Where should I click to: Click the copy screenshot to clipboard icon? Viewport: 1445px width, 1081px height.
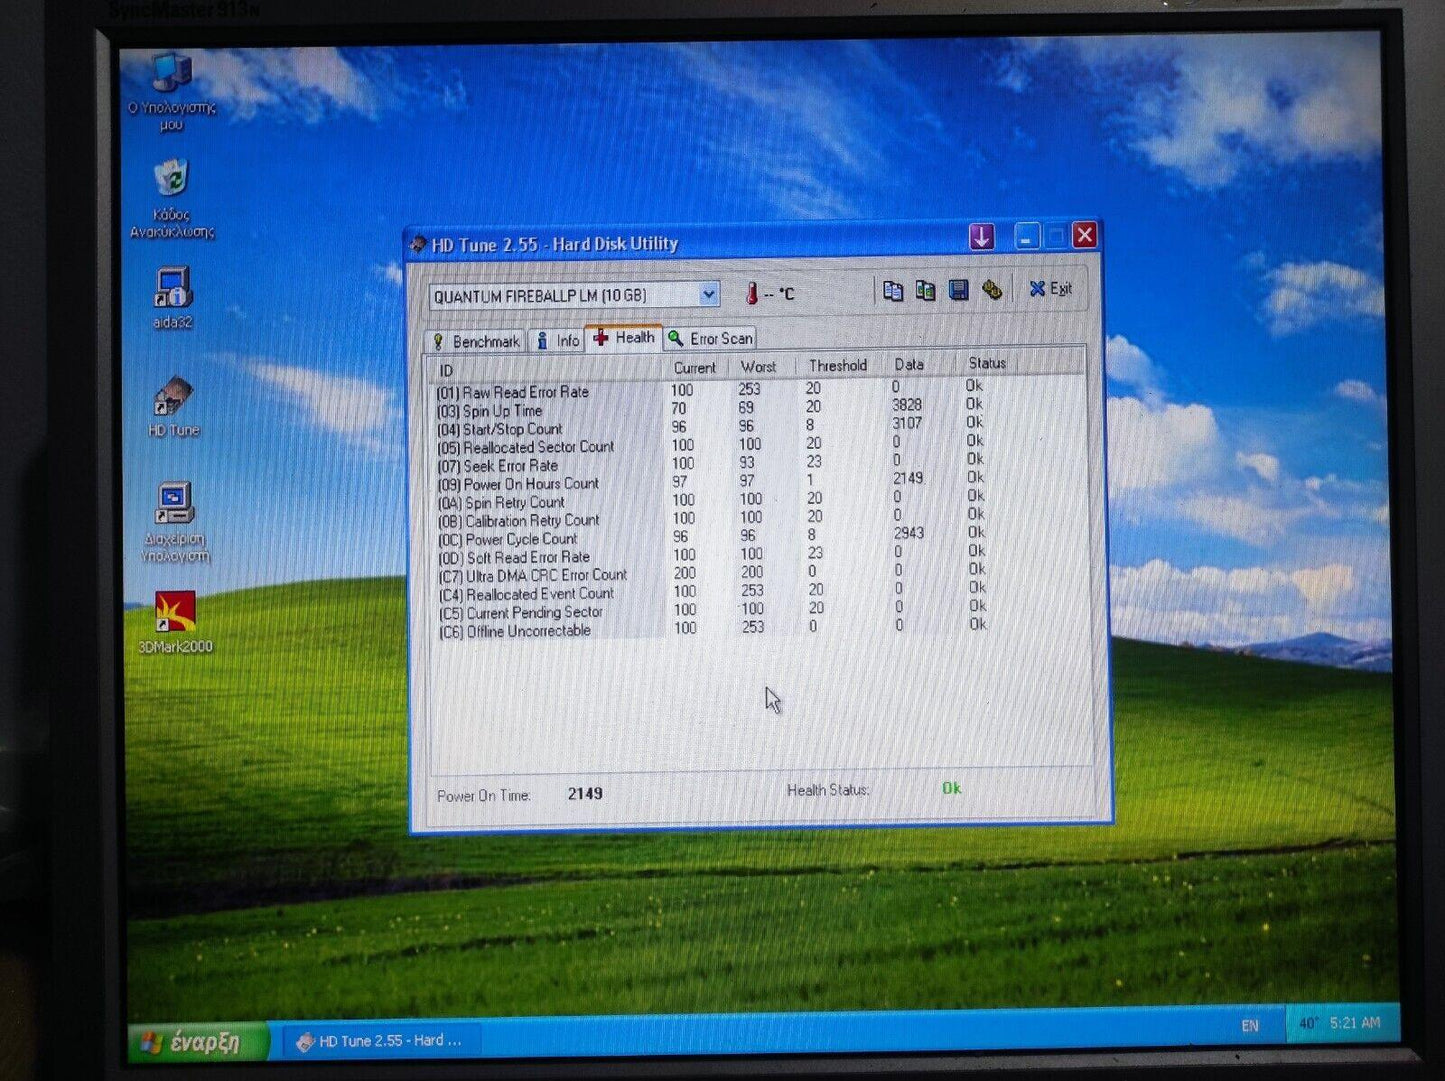point(925,291)
